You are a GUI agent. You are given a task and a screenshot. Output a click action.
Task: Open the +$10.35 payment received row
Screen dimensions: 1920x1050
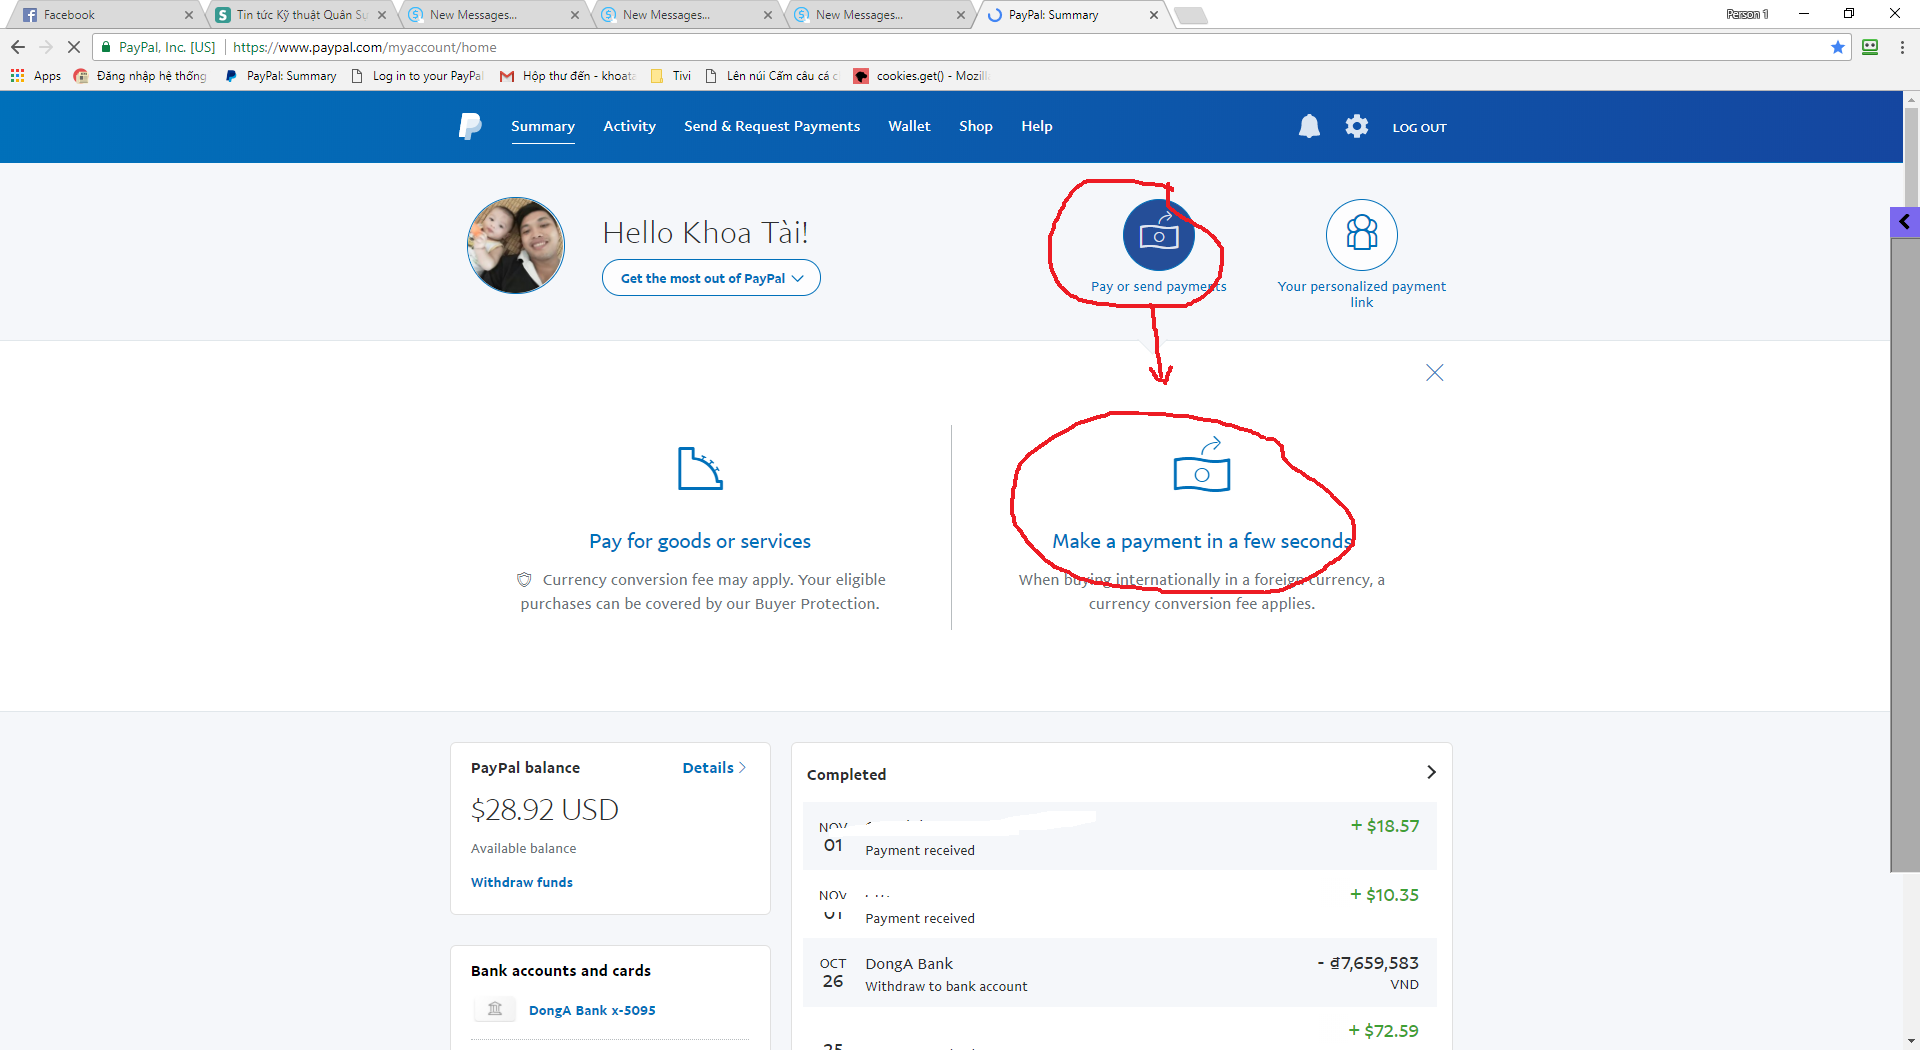point(1119,904)
